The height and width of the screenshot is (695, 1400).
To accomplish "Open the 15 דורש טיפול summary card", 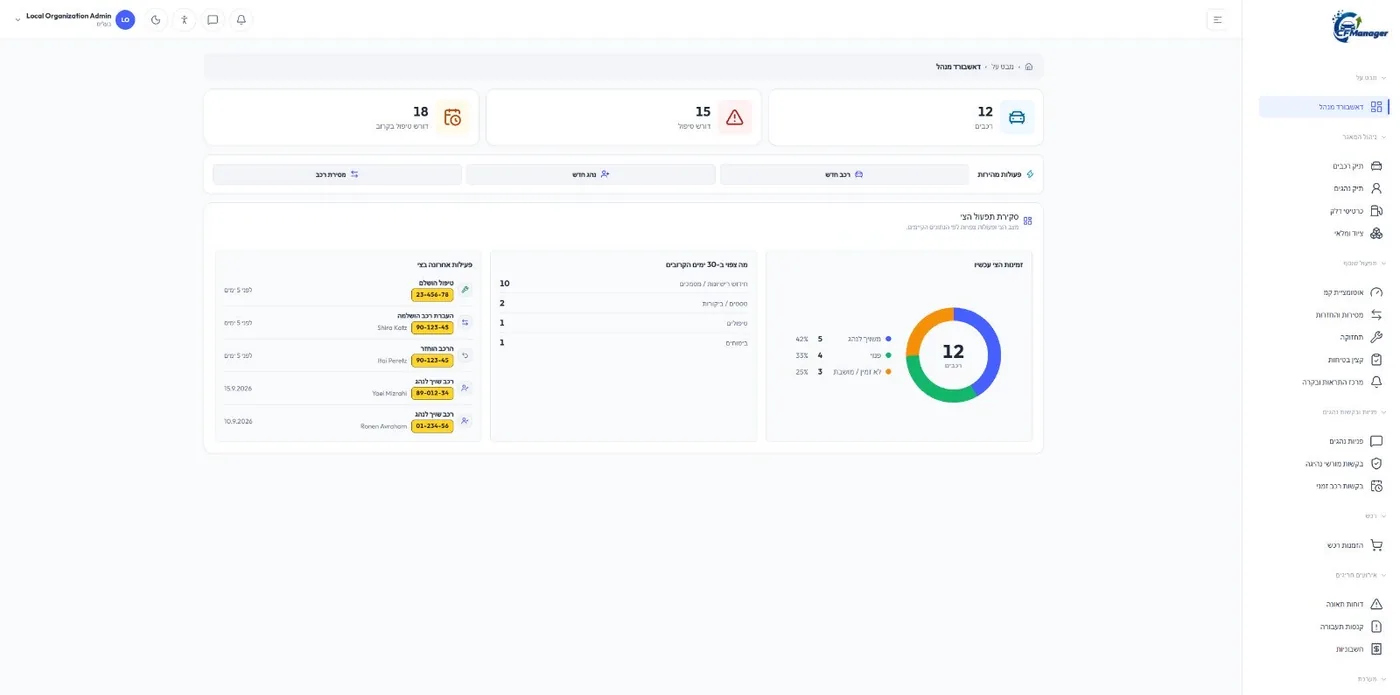I will click(624, 118).
